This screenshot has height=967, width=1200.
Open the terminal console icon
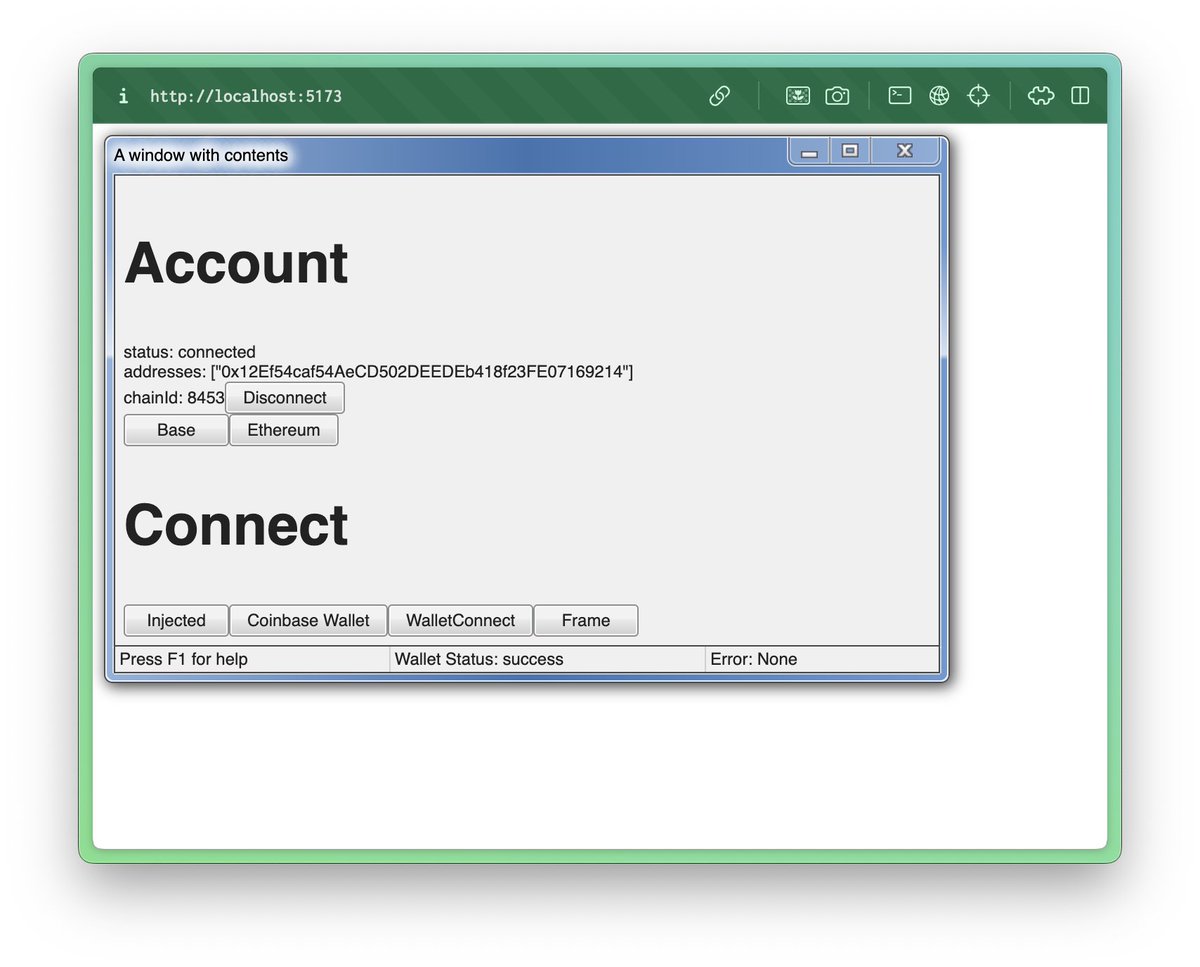coord(900,96)
